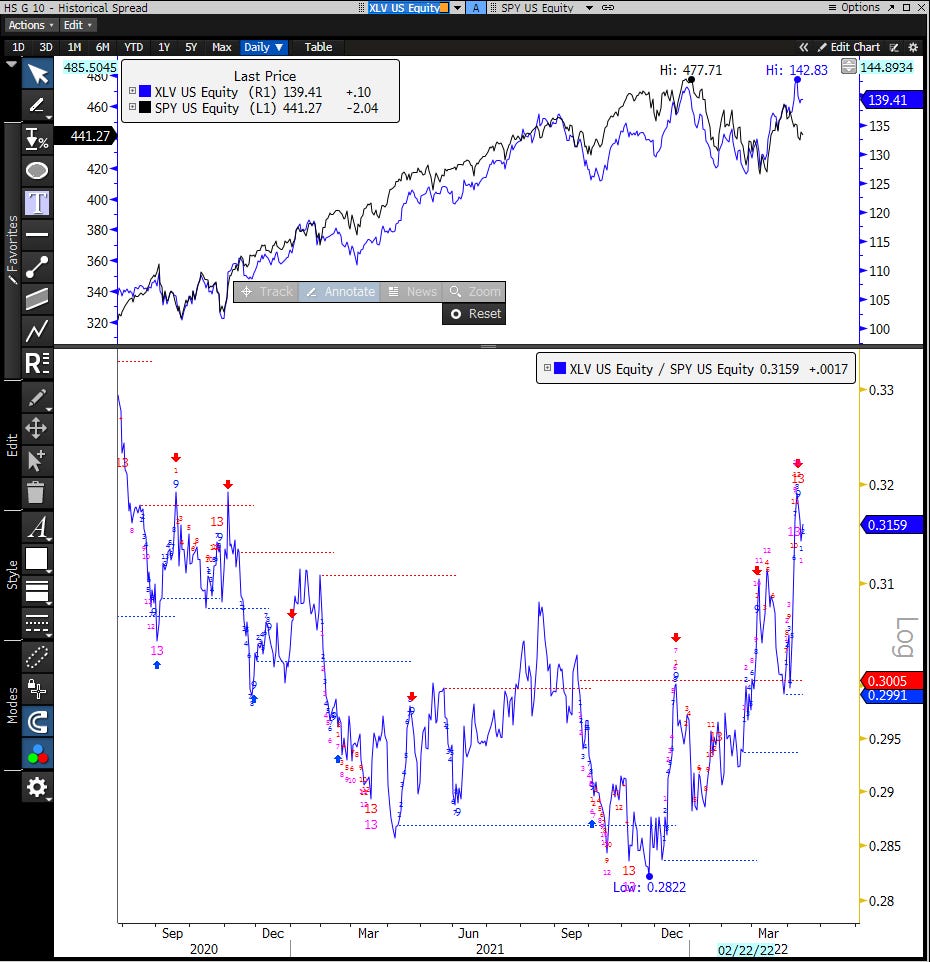
Task: Click the Zoom button
Action: pyautogui.click(x=475, y=291)
